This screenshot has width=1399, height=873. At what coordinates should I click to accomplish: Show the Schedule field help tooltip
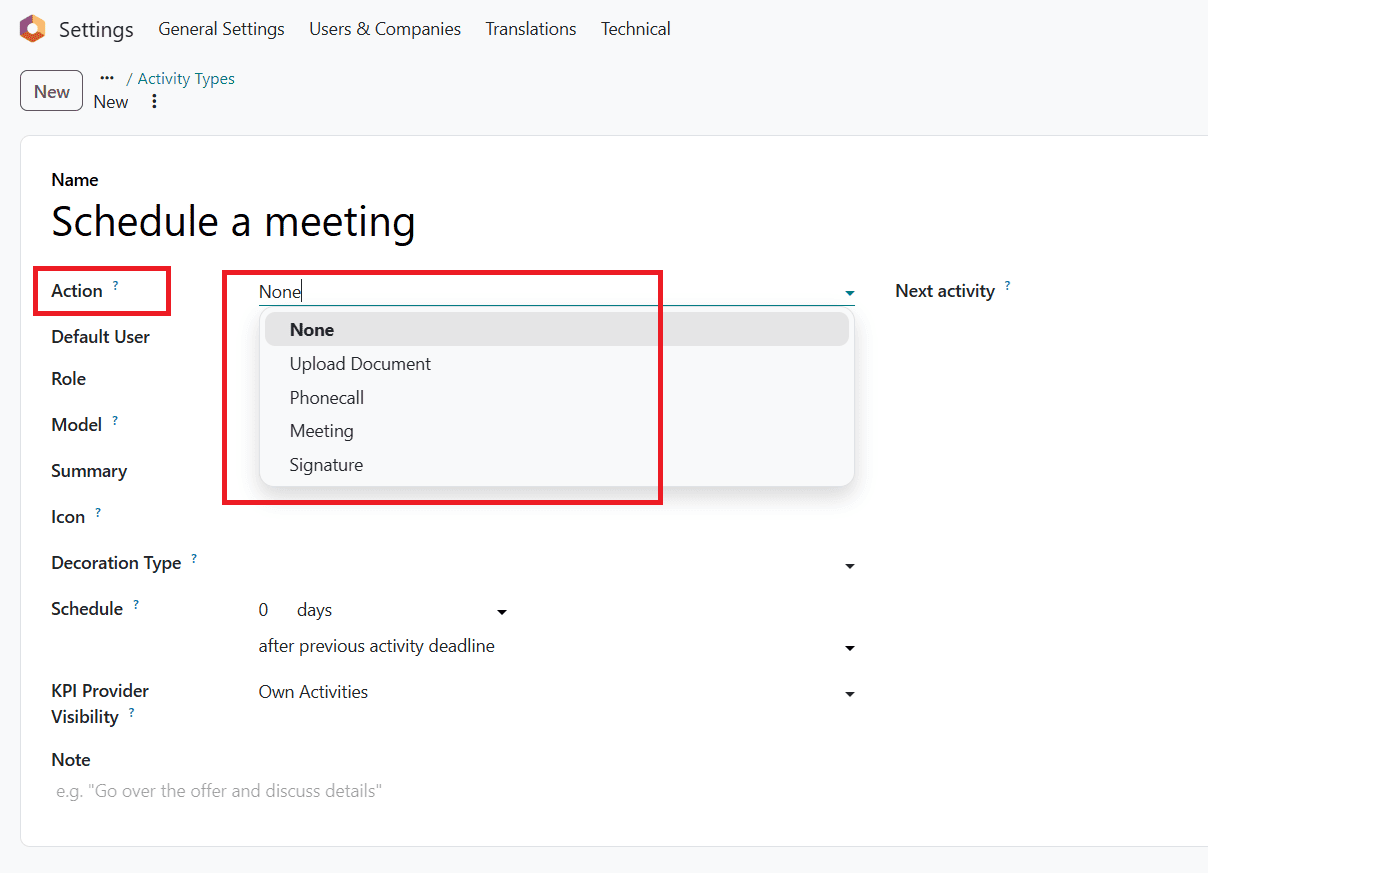click(x=136, y=604)
